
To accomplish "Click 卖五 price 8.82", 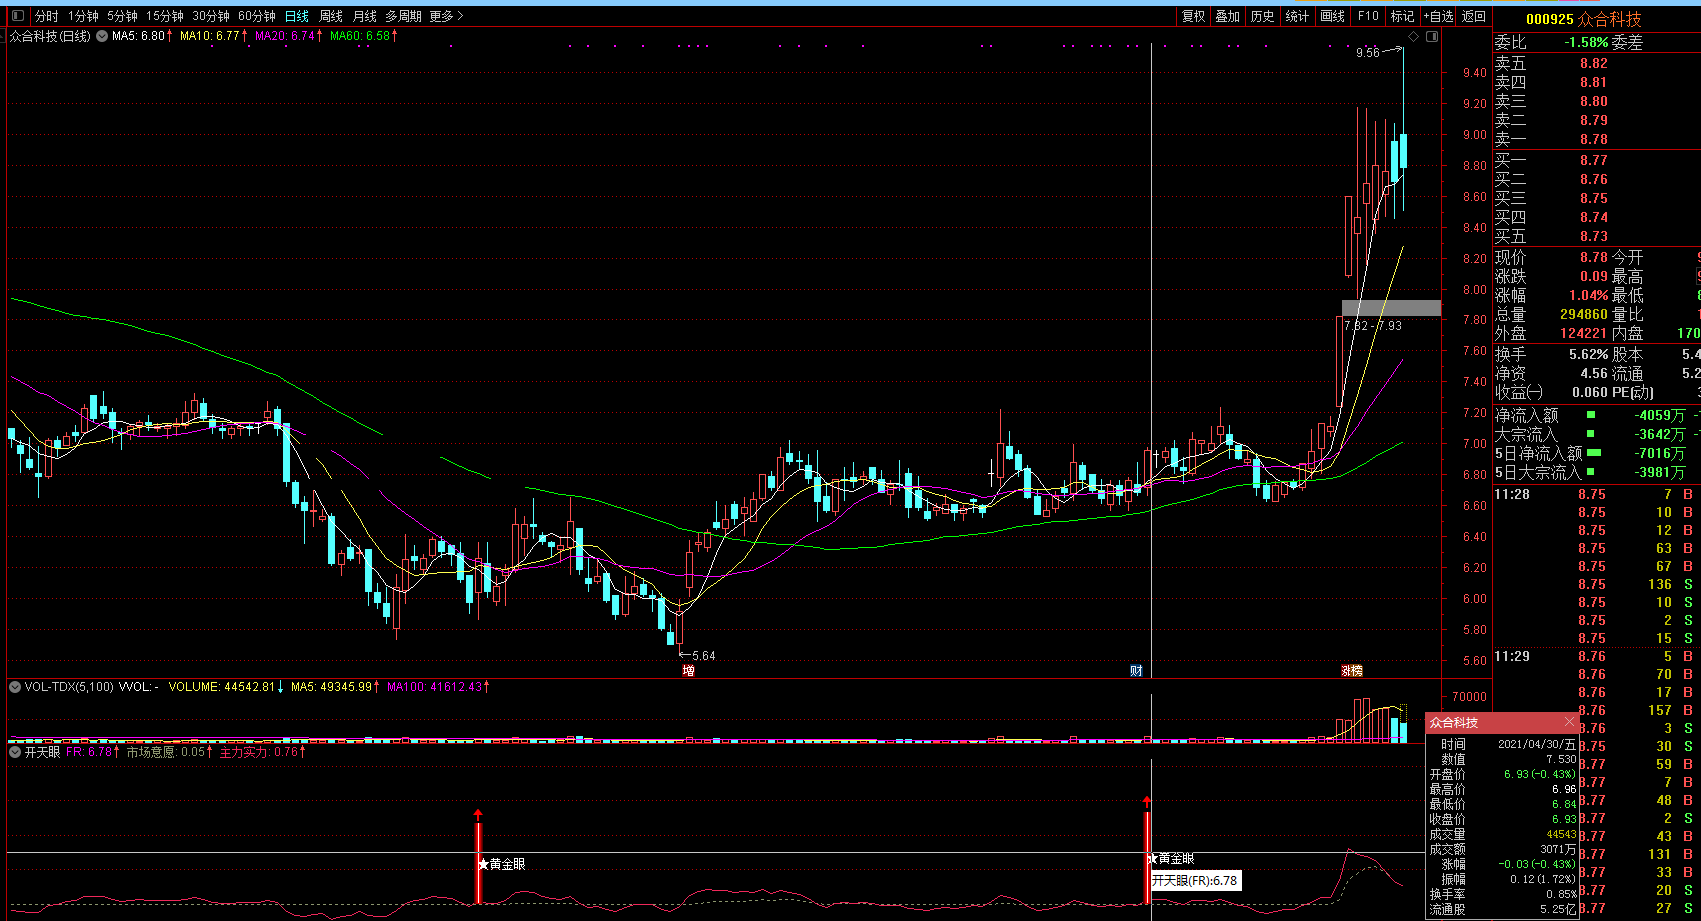I will [x=1594, y=63].
